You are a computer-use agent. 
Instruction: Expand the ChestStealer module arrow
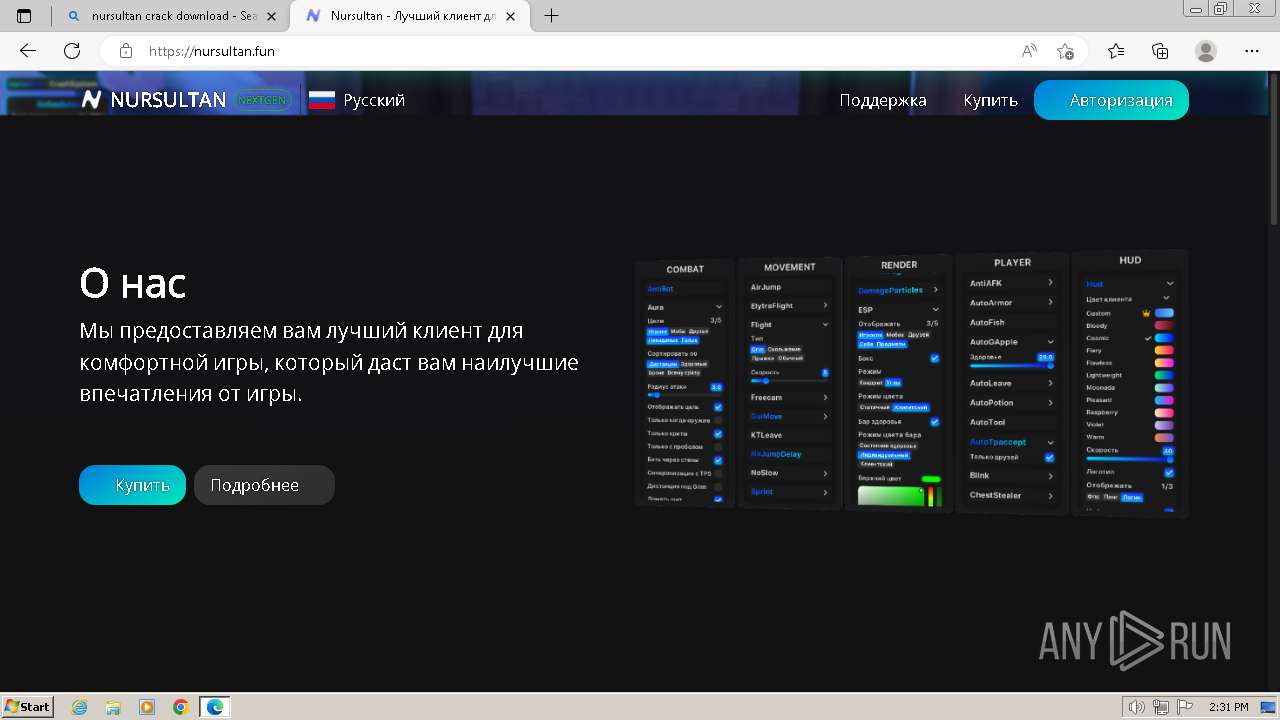pyautogui.click(x=1050, y=495)
